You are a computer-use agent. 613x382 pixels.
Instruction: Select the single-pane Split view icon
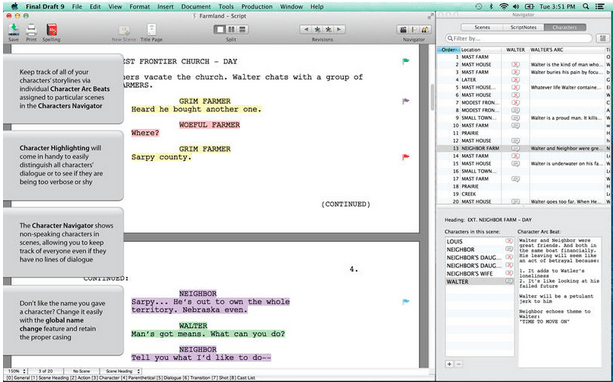tap(220, 29)
